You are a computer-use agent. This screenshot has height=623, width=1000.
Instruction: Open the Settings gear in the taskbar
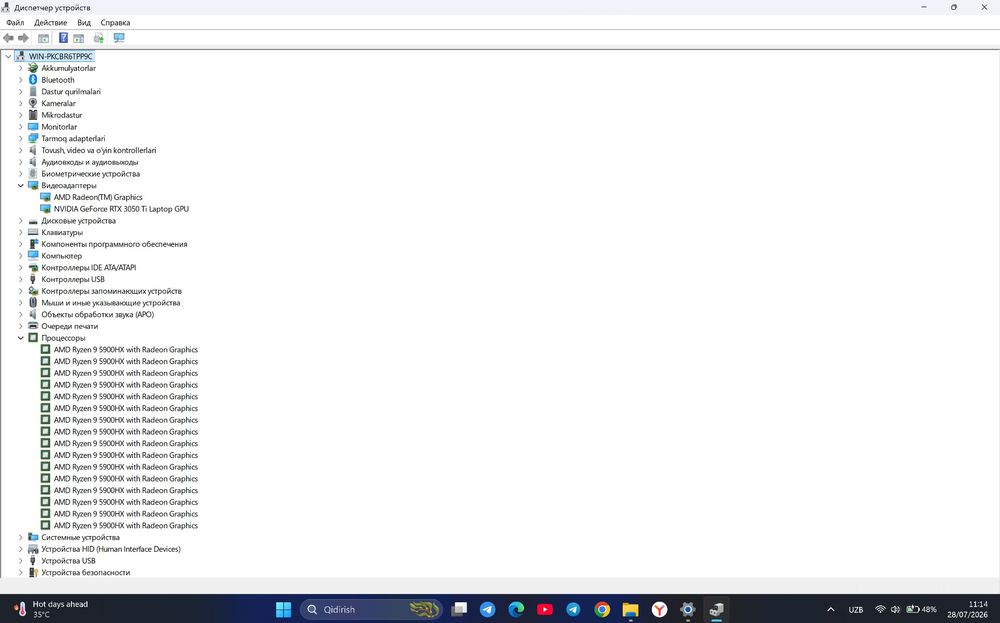click(688, 610)
